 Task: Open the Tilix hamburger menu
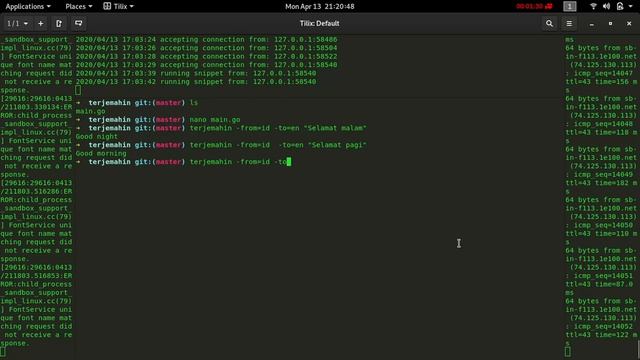tap(569, 24)
